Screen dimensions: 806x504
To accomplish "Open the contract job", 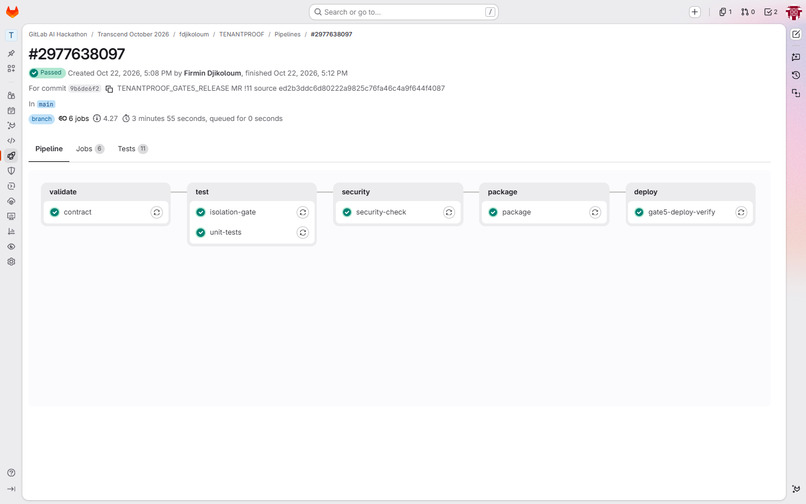I will coord(77,212).
